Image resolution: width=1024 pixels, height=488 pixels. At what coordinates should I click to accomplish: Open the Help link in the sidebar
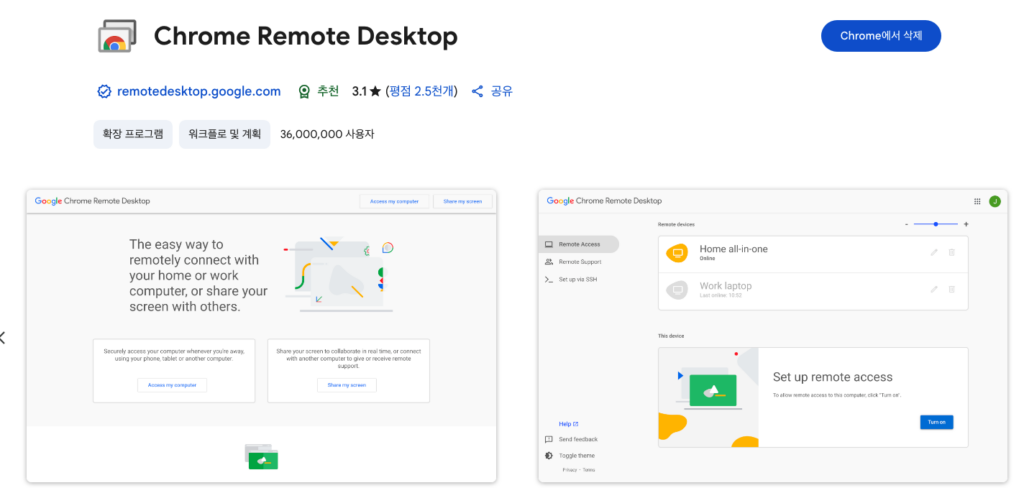pyautogui.click(x=568, y=424)
